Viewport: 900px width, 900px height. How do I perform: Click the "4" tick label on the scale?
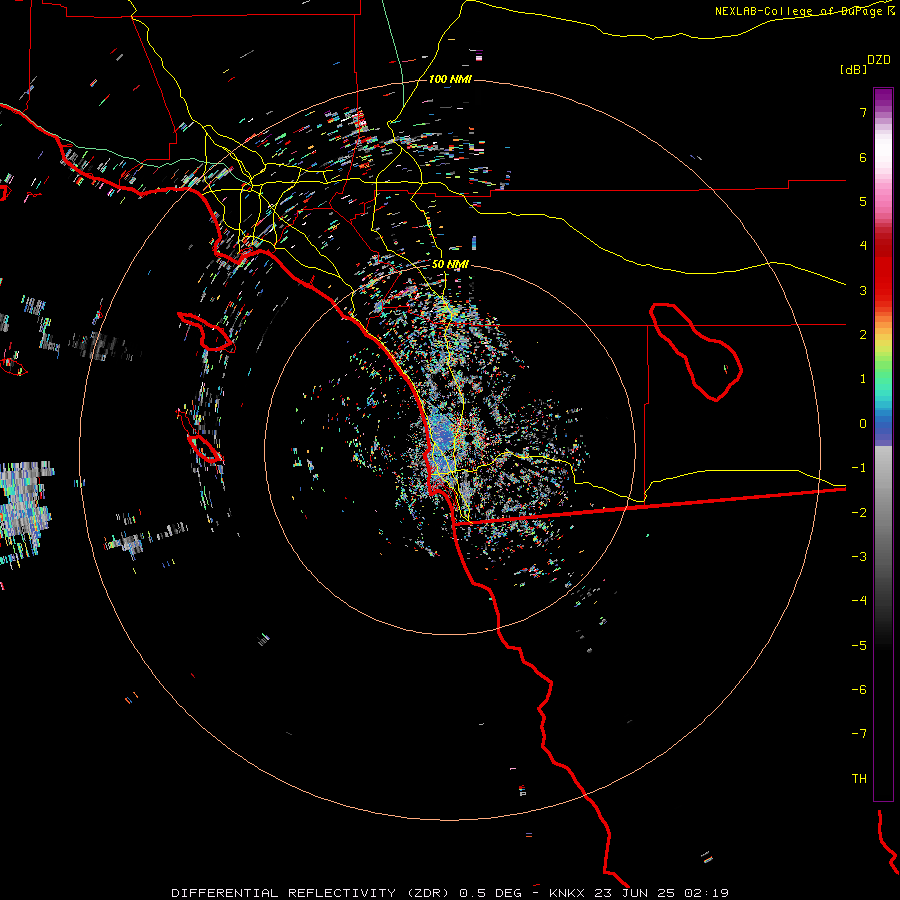pos(863,246)
